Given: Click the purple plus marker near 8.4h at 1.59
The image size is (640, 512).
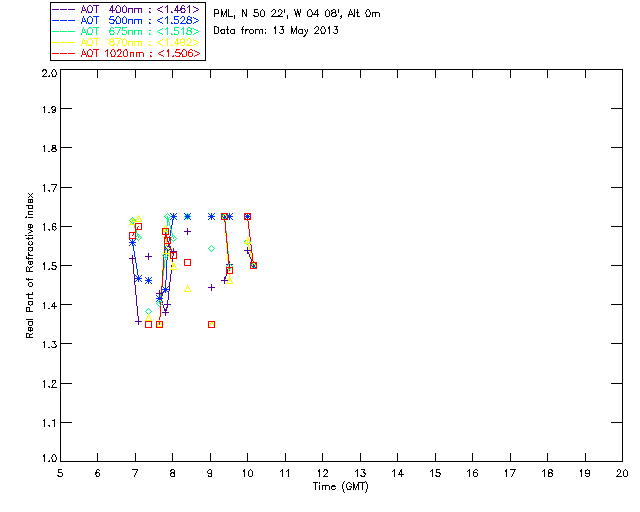Looking at the screenshot, I should coord(187,232).
